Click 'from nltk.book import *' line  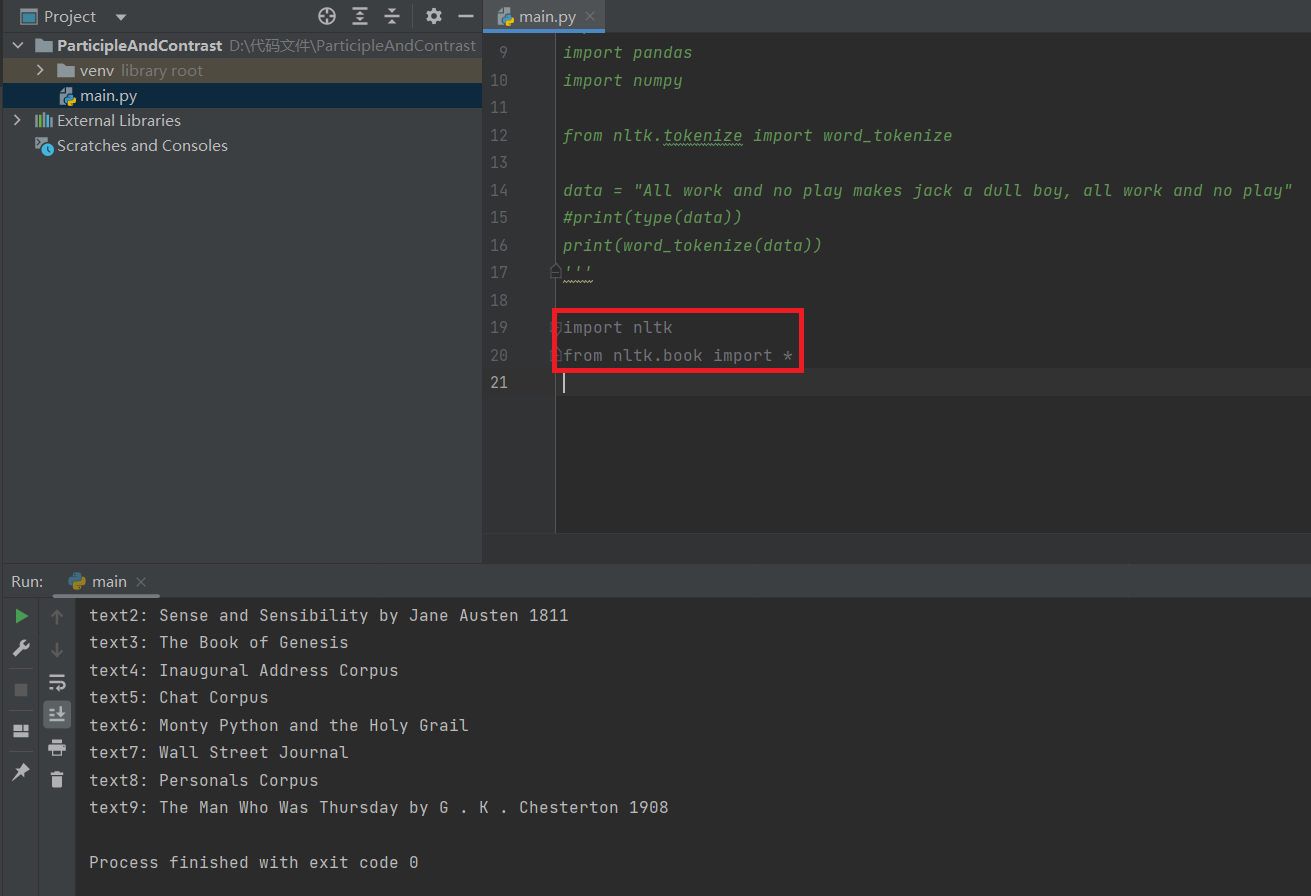[x=678, y=355]
